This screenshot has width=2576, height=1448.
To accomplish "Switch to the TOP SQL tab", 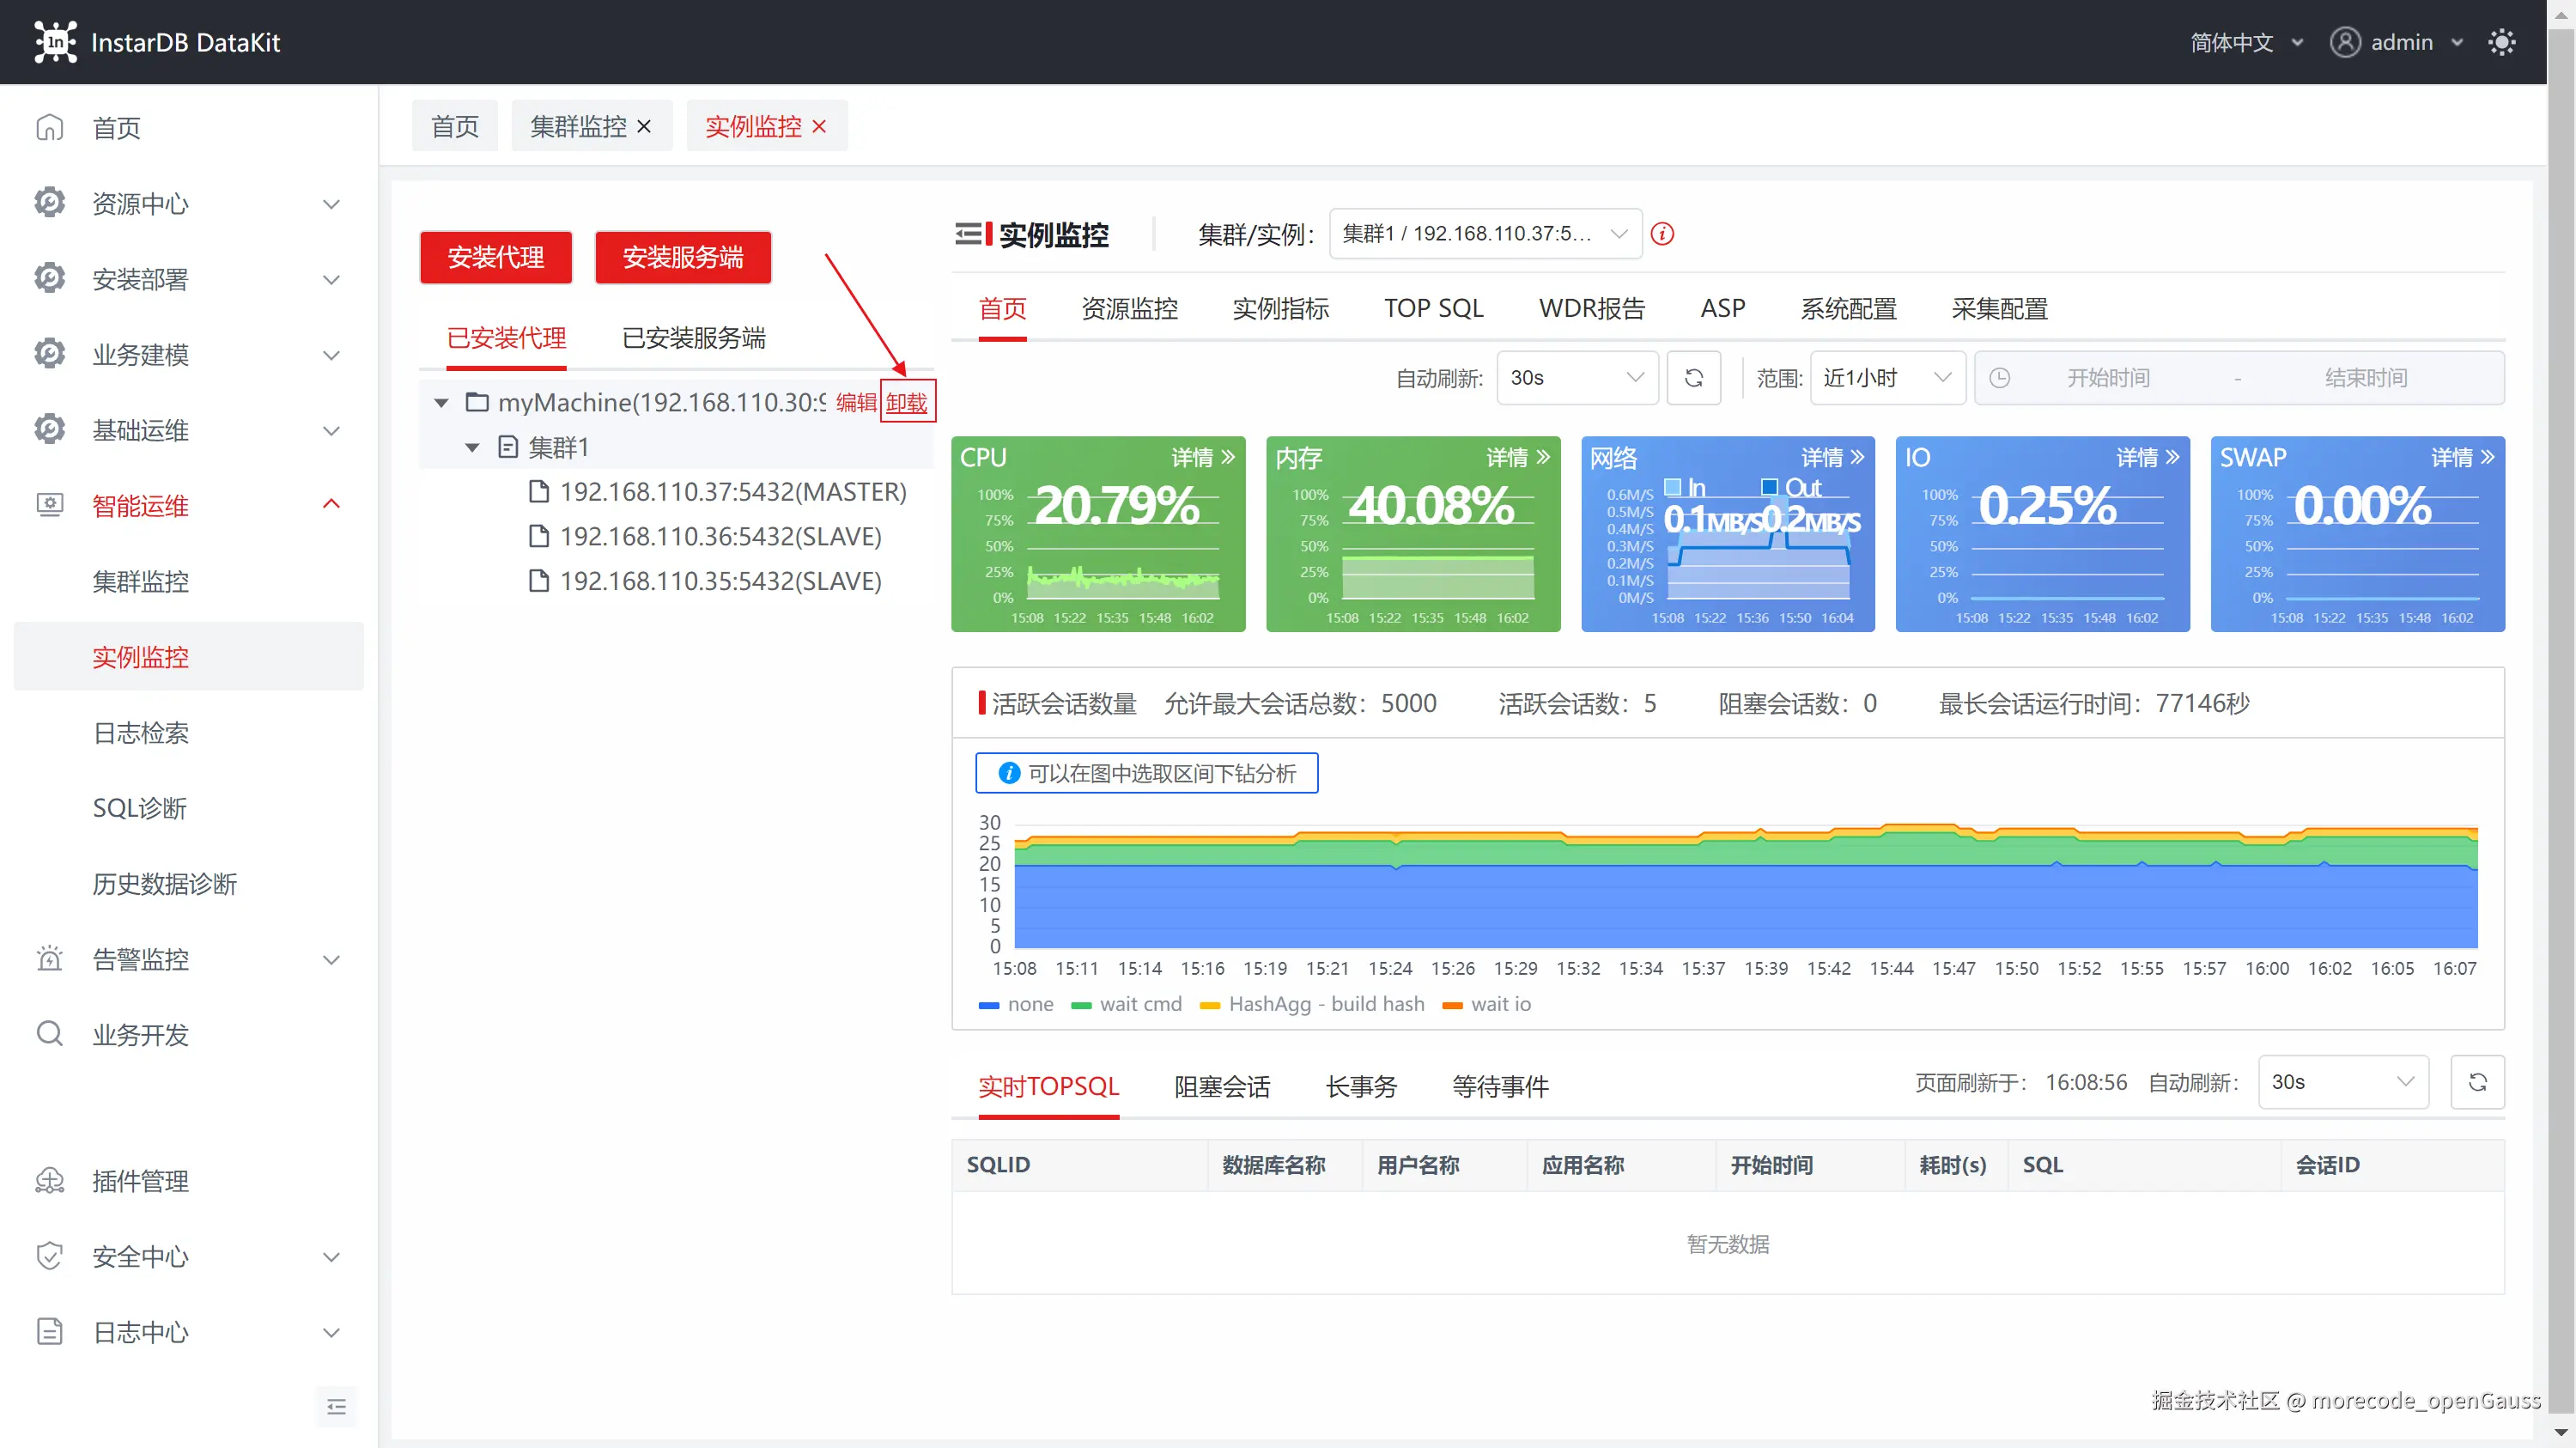I will 1433,309.
